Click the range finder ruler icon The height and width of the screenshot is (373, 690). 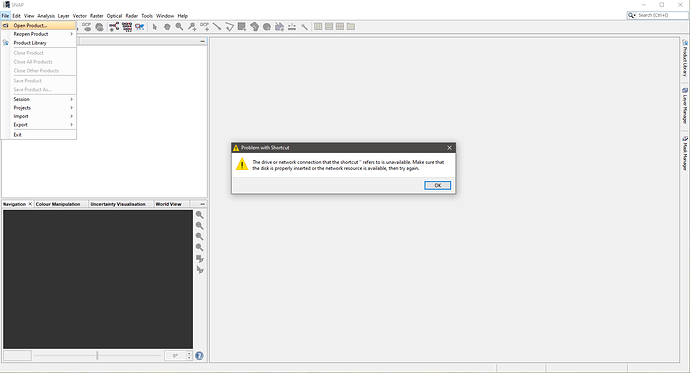tap(292, 27)
